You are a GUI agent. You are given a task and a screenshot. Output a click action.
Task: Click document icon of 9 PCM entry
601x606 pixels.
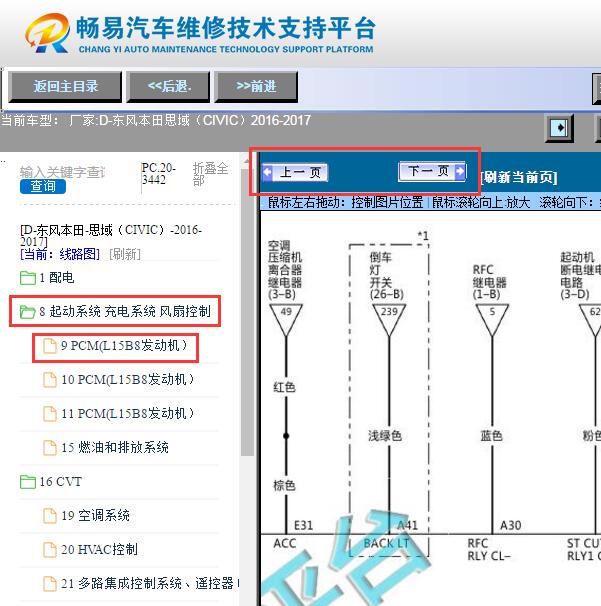pos(49,346)
